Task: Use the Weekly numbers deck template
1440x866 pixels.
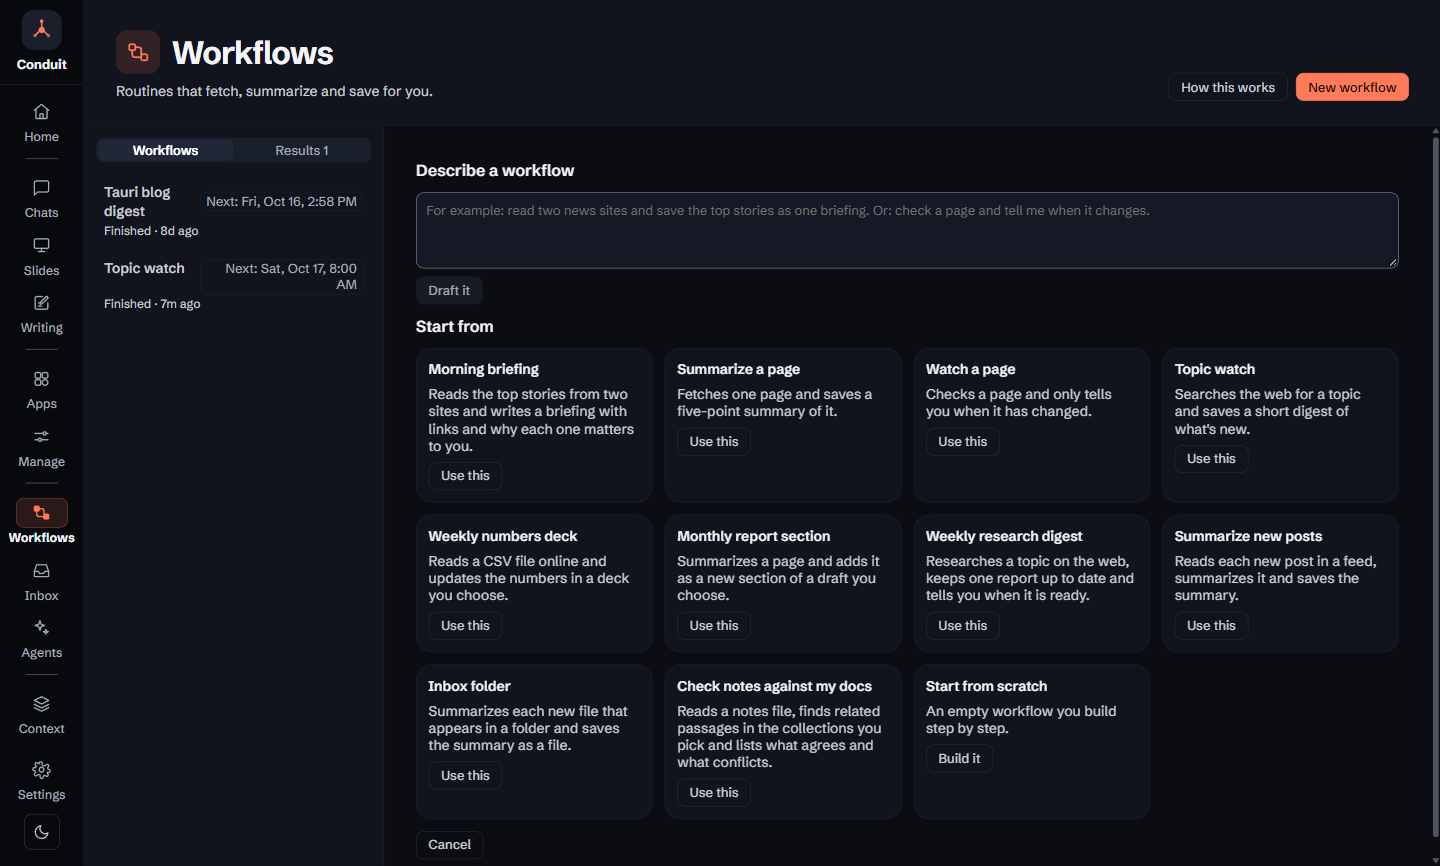Action: tap(465, 626)
